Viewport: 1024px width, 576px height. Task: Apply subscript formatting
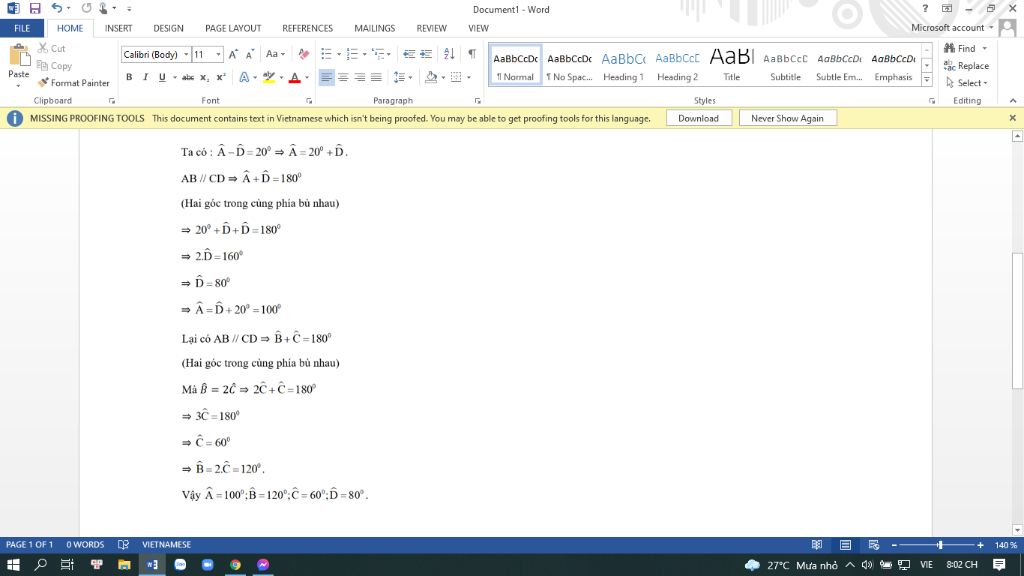204,77
